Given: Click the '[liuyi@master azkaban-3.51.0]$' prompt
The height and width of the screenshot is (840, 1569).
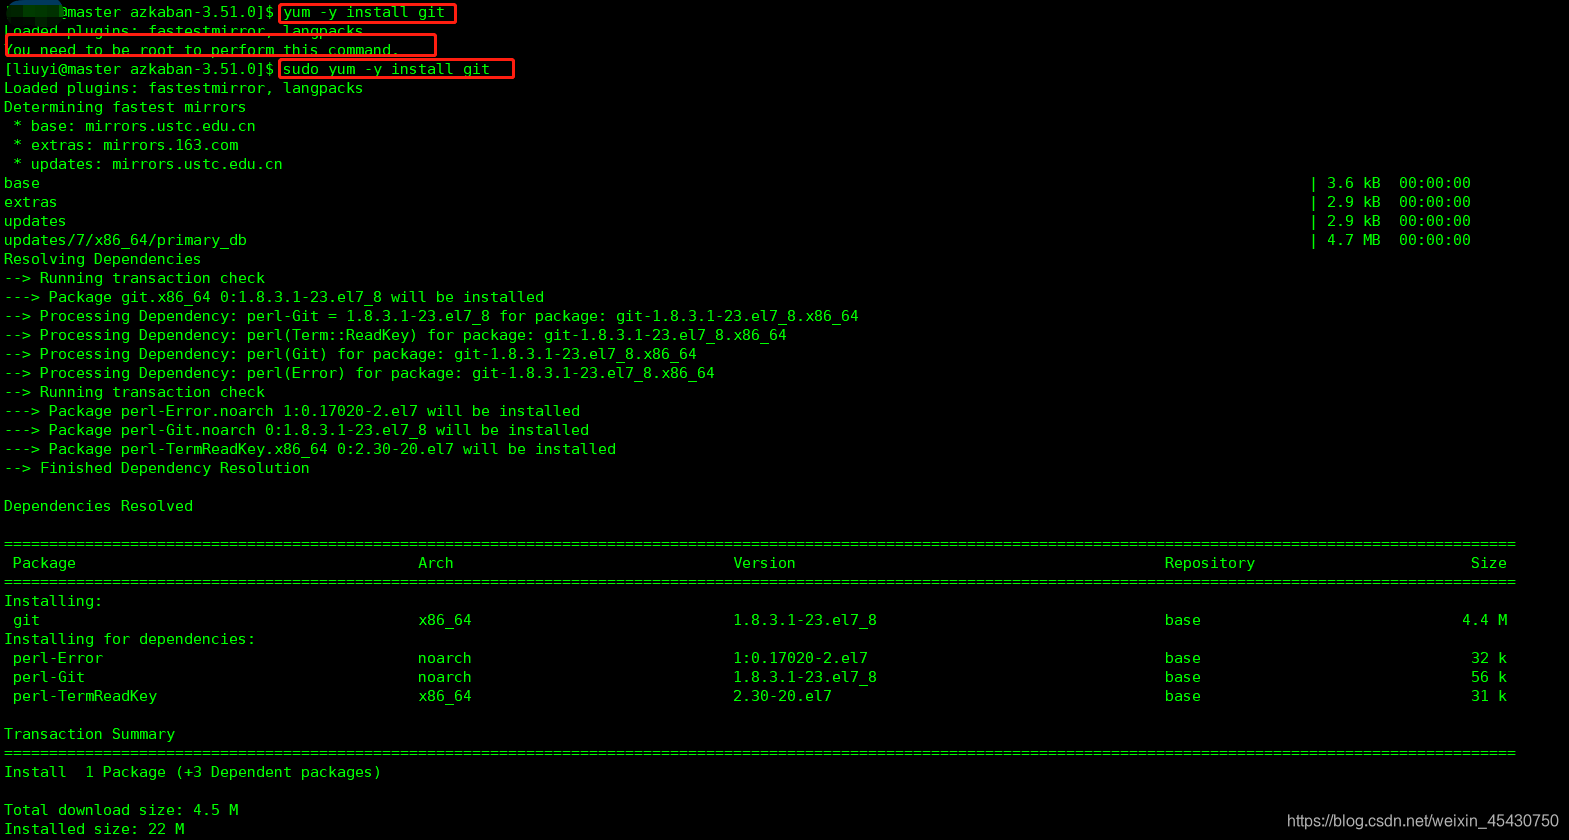Looking at the screenshot, I should click(x=139, y=69).
